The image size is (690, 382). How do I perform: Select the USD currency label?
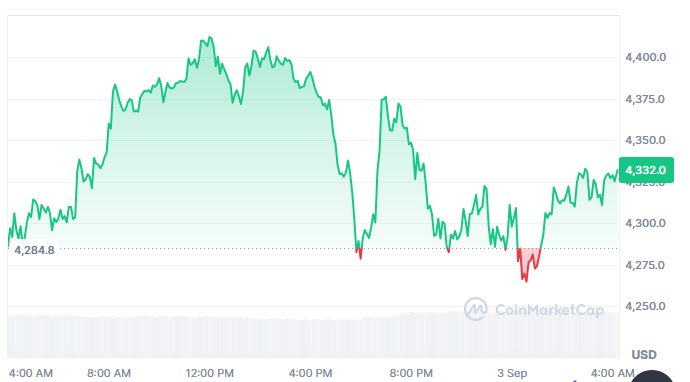644,354
